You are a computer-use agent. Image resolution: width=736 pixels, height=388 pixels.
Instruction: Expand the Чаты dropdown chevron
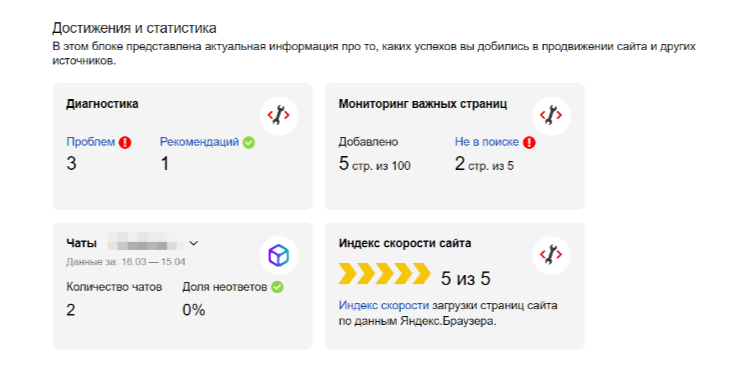pyautogui.click(x=193, y=243)
